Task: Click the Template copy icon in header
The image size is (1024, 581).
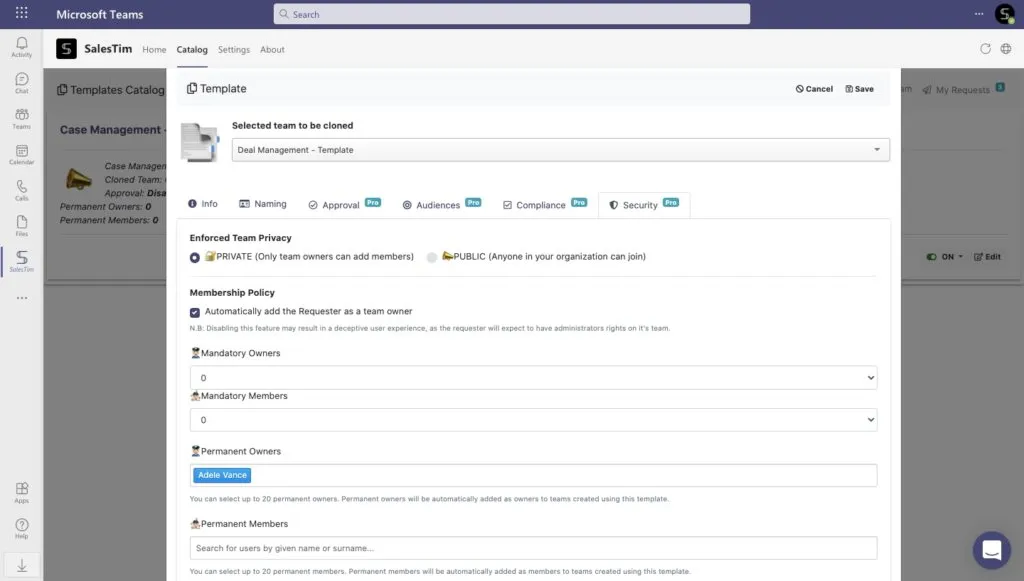Action: [x=191, y=88]
